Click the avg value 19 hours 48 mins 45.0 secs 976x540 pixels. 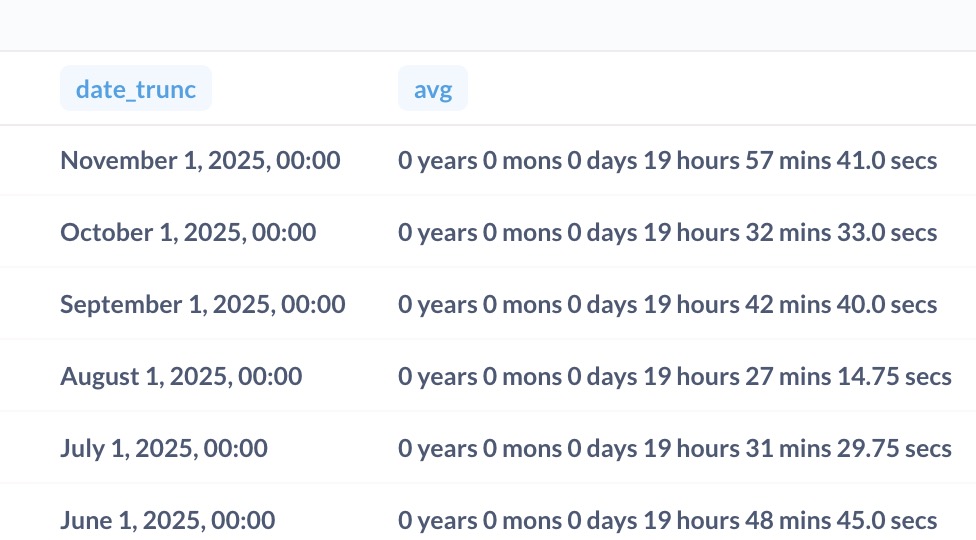pos(667,520)
